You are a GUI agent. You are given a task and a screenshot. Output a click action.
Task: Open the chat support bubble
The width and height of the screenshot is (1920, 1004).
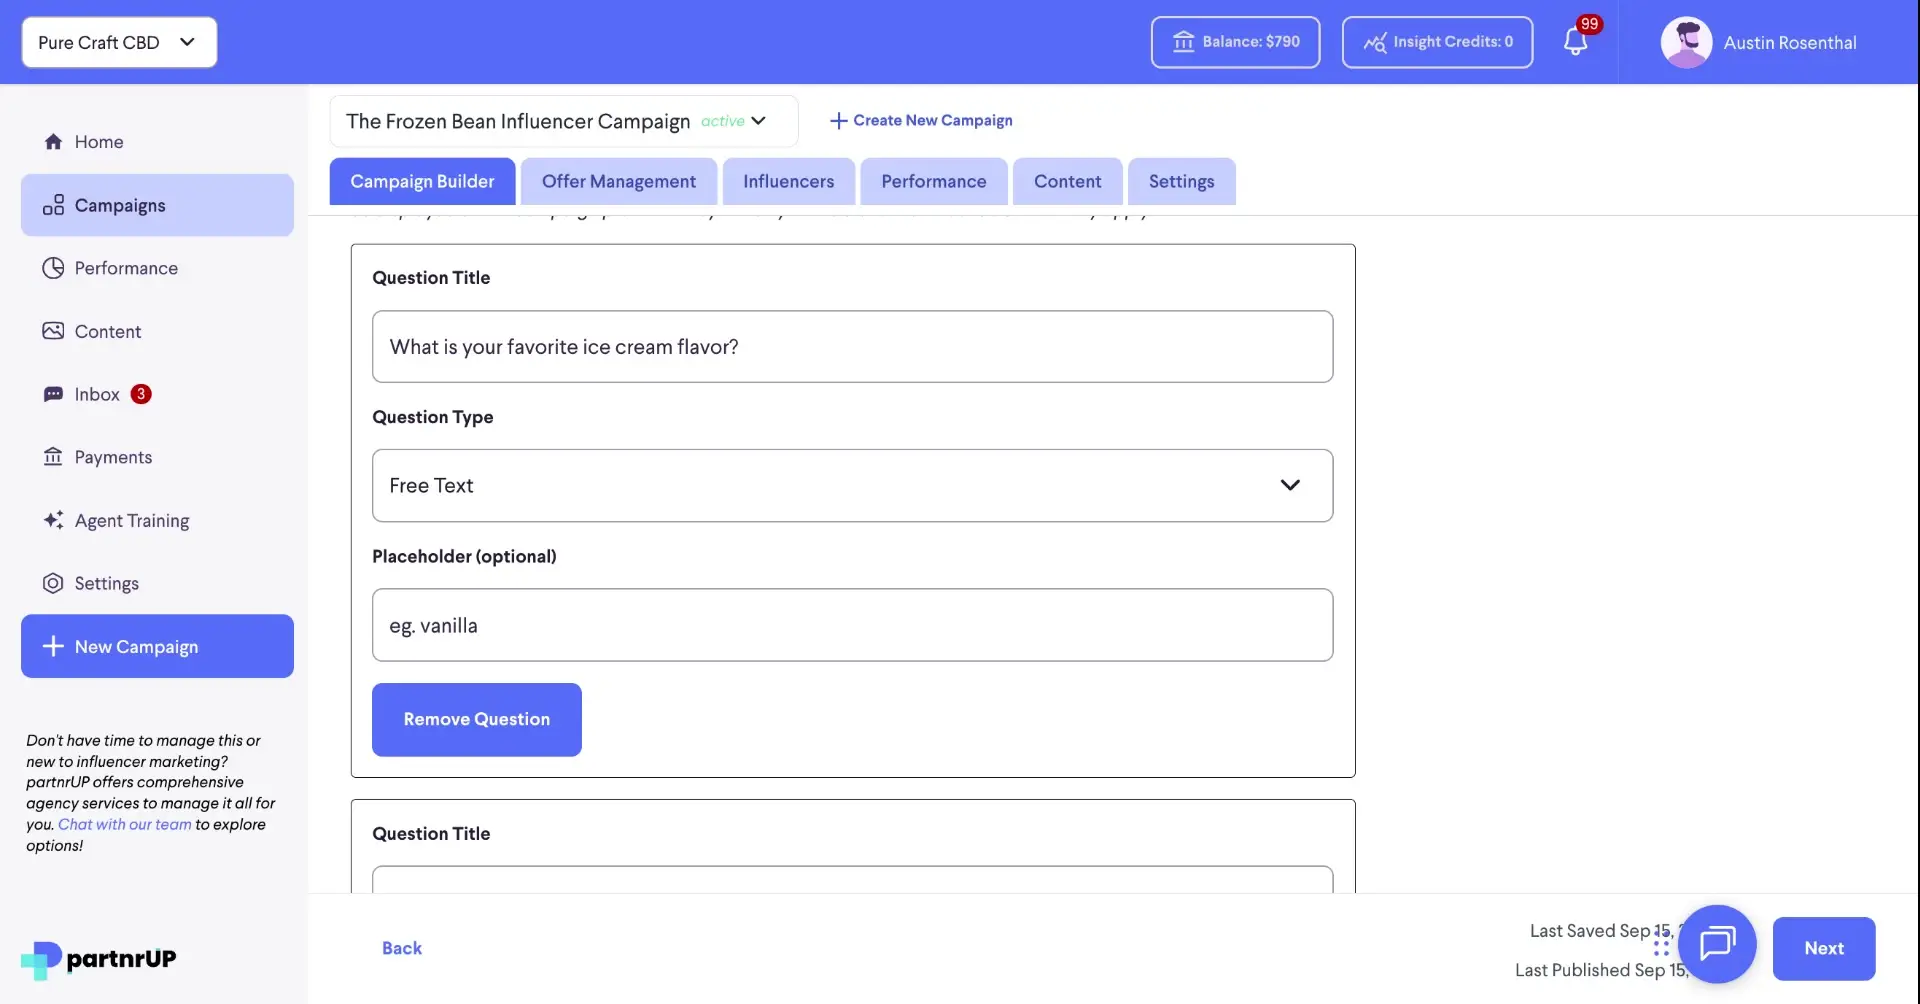click(x=1717, y=944)
